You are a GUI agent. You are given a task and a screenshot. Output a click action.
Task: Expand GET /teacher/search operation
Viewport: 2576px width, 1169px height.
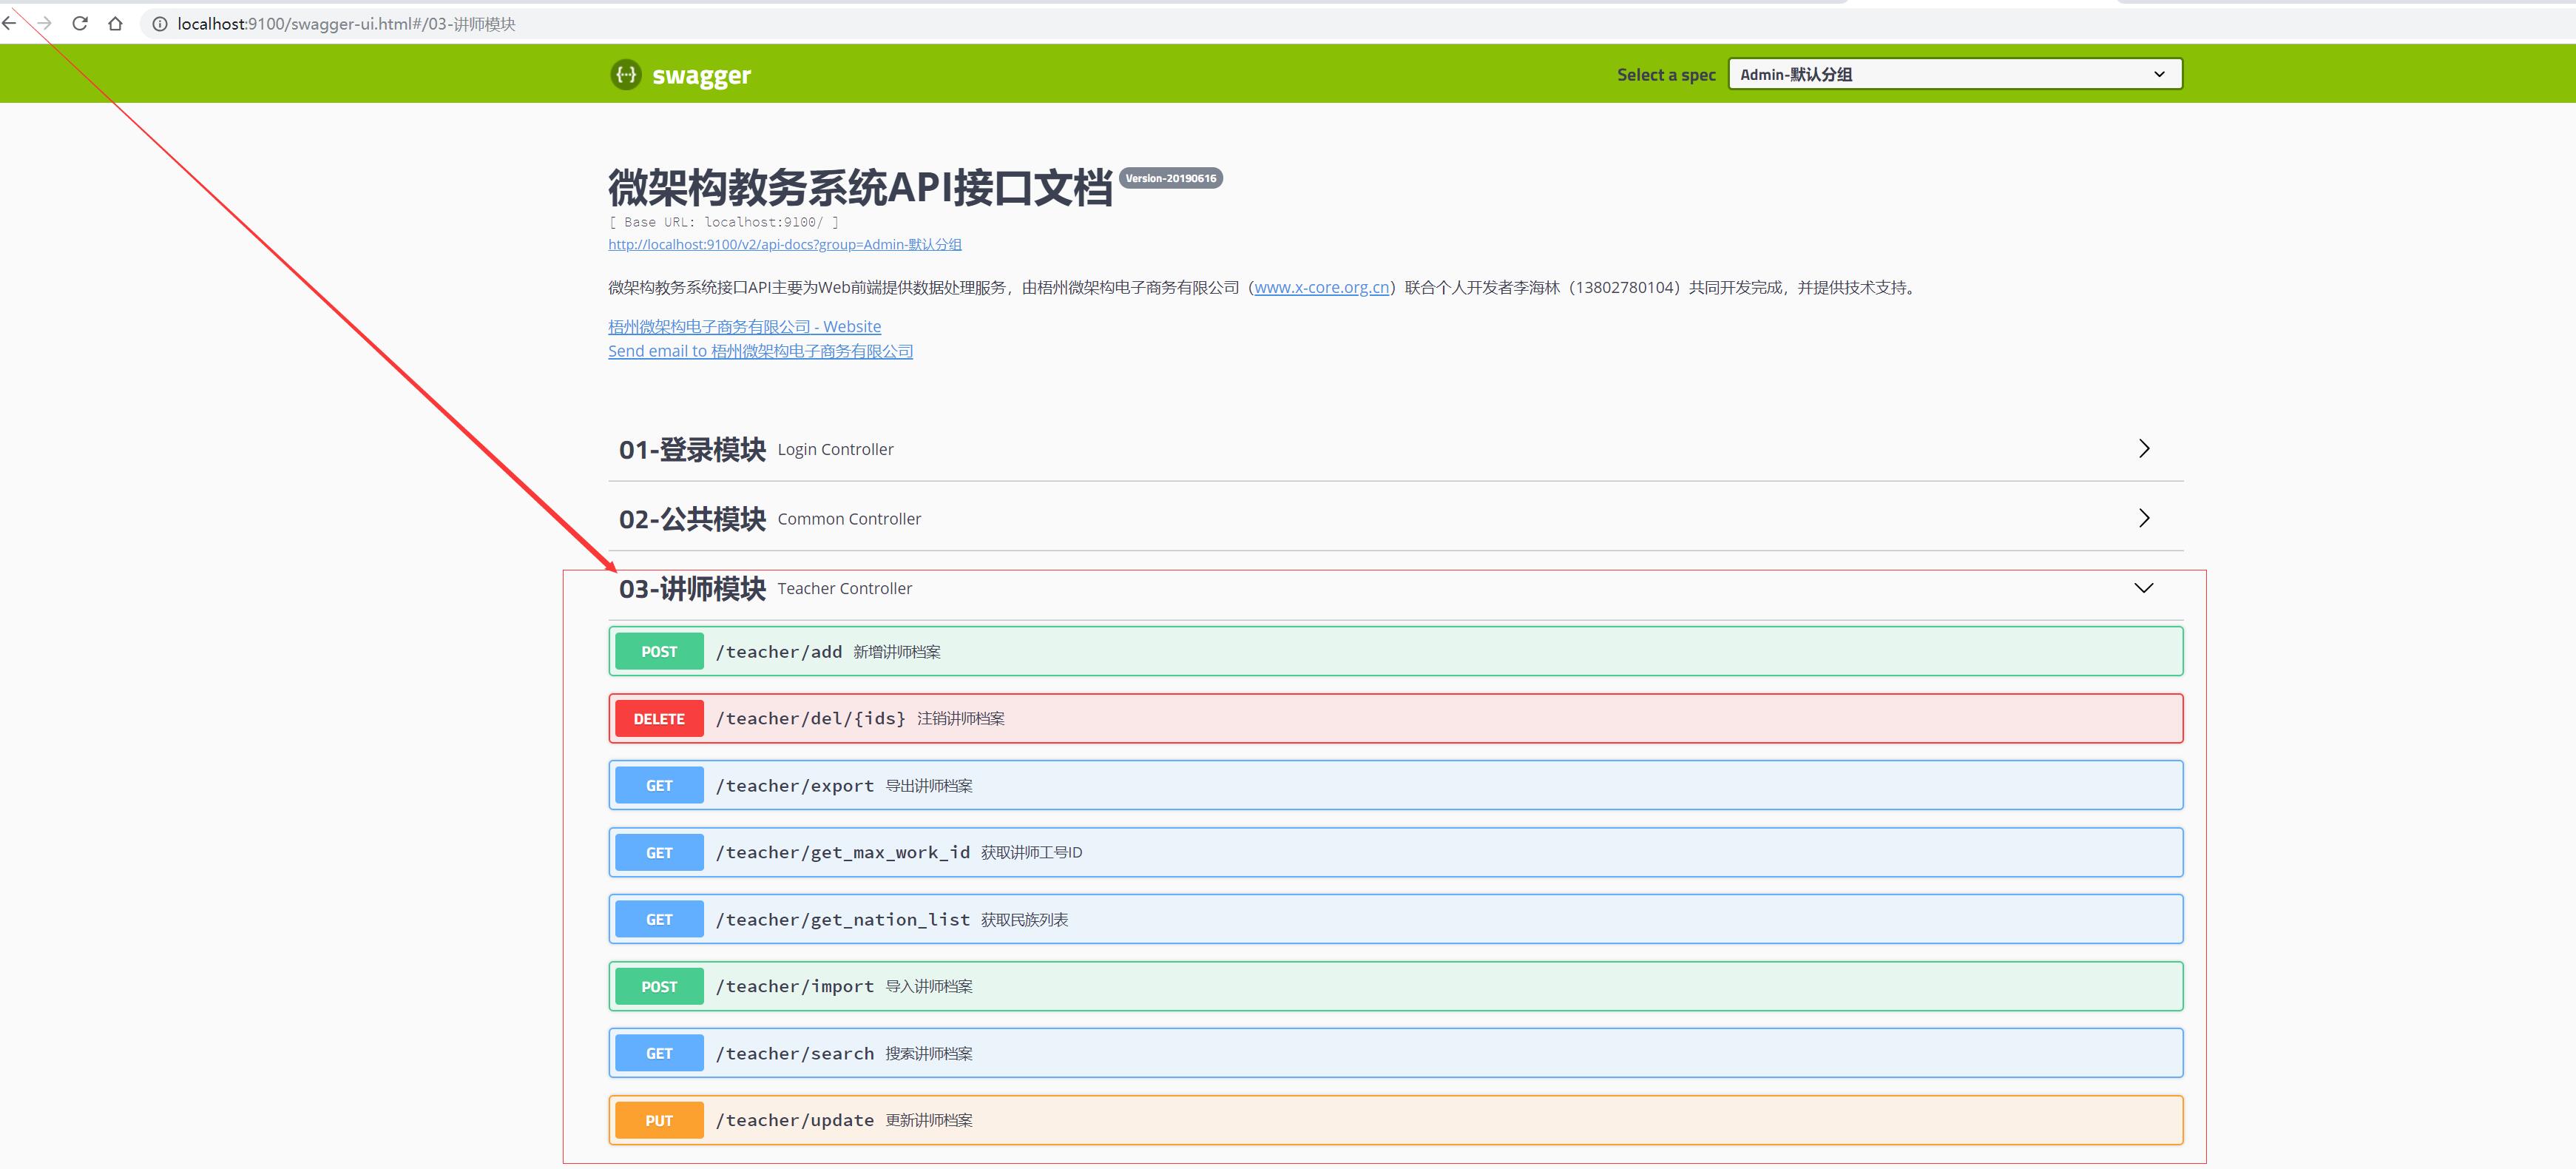(1395, 1053)
